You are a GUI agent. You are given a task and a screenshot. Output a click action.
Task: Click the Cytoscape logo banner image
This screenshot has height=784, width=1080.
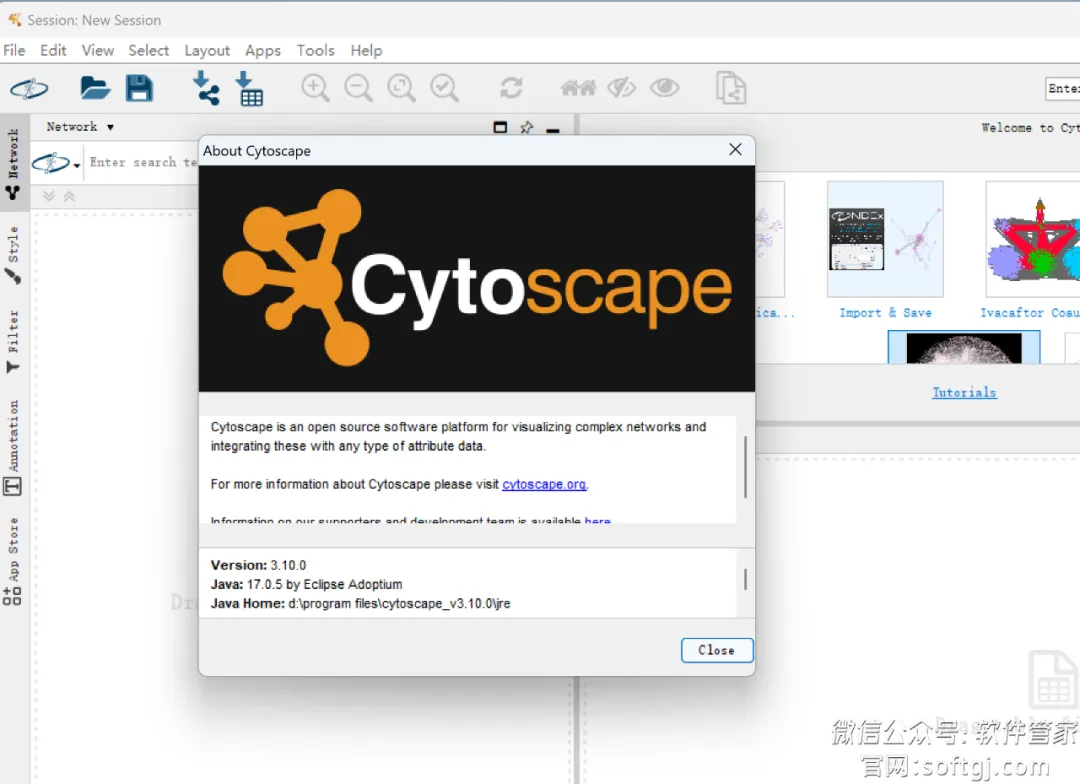(477, 278)
